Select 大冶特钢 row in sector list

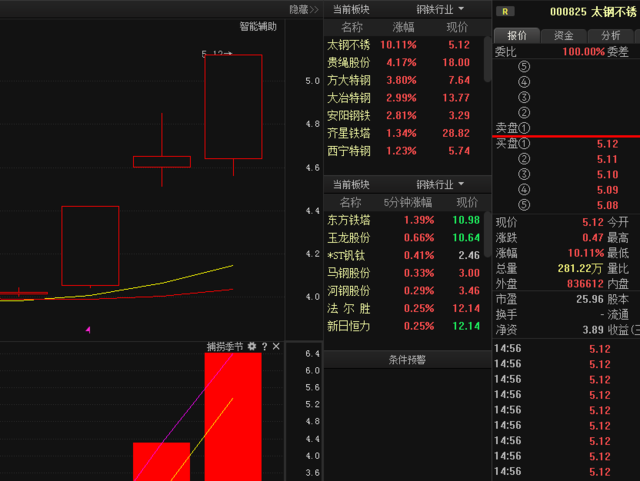pos(404,98)
